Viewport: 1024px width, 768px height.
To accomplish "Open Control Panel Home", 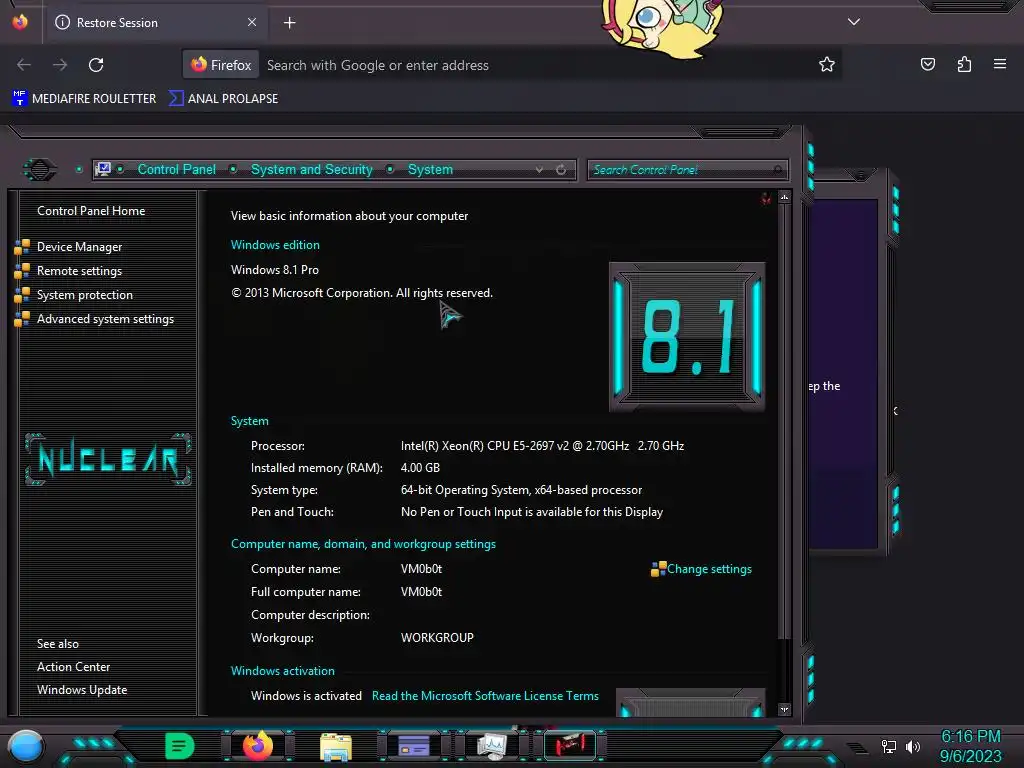I will tap(91, 211).
